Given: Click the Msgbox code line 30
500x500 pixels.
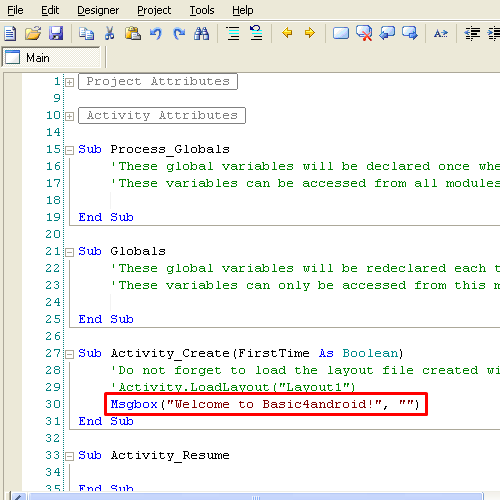Looking at the screenshot, I should pos(266,404).
